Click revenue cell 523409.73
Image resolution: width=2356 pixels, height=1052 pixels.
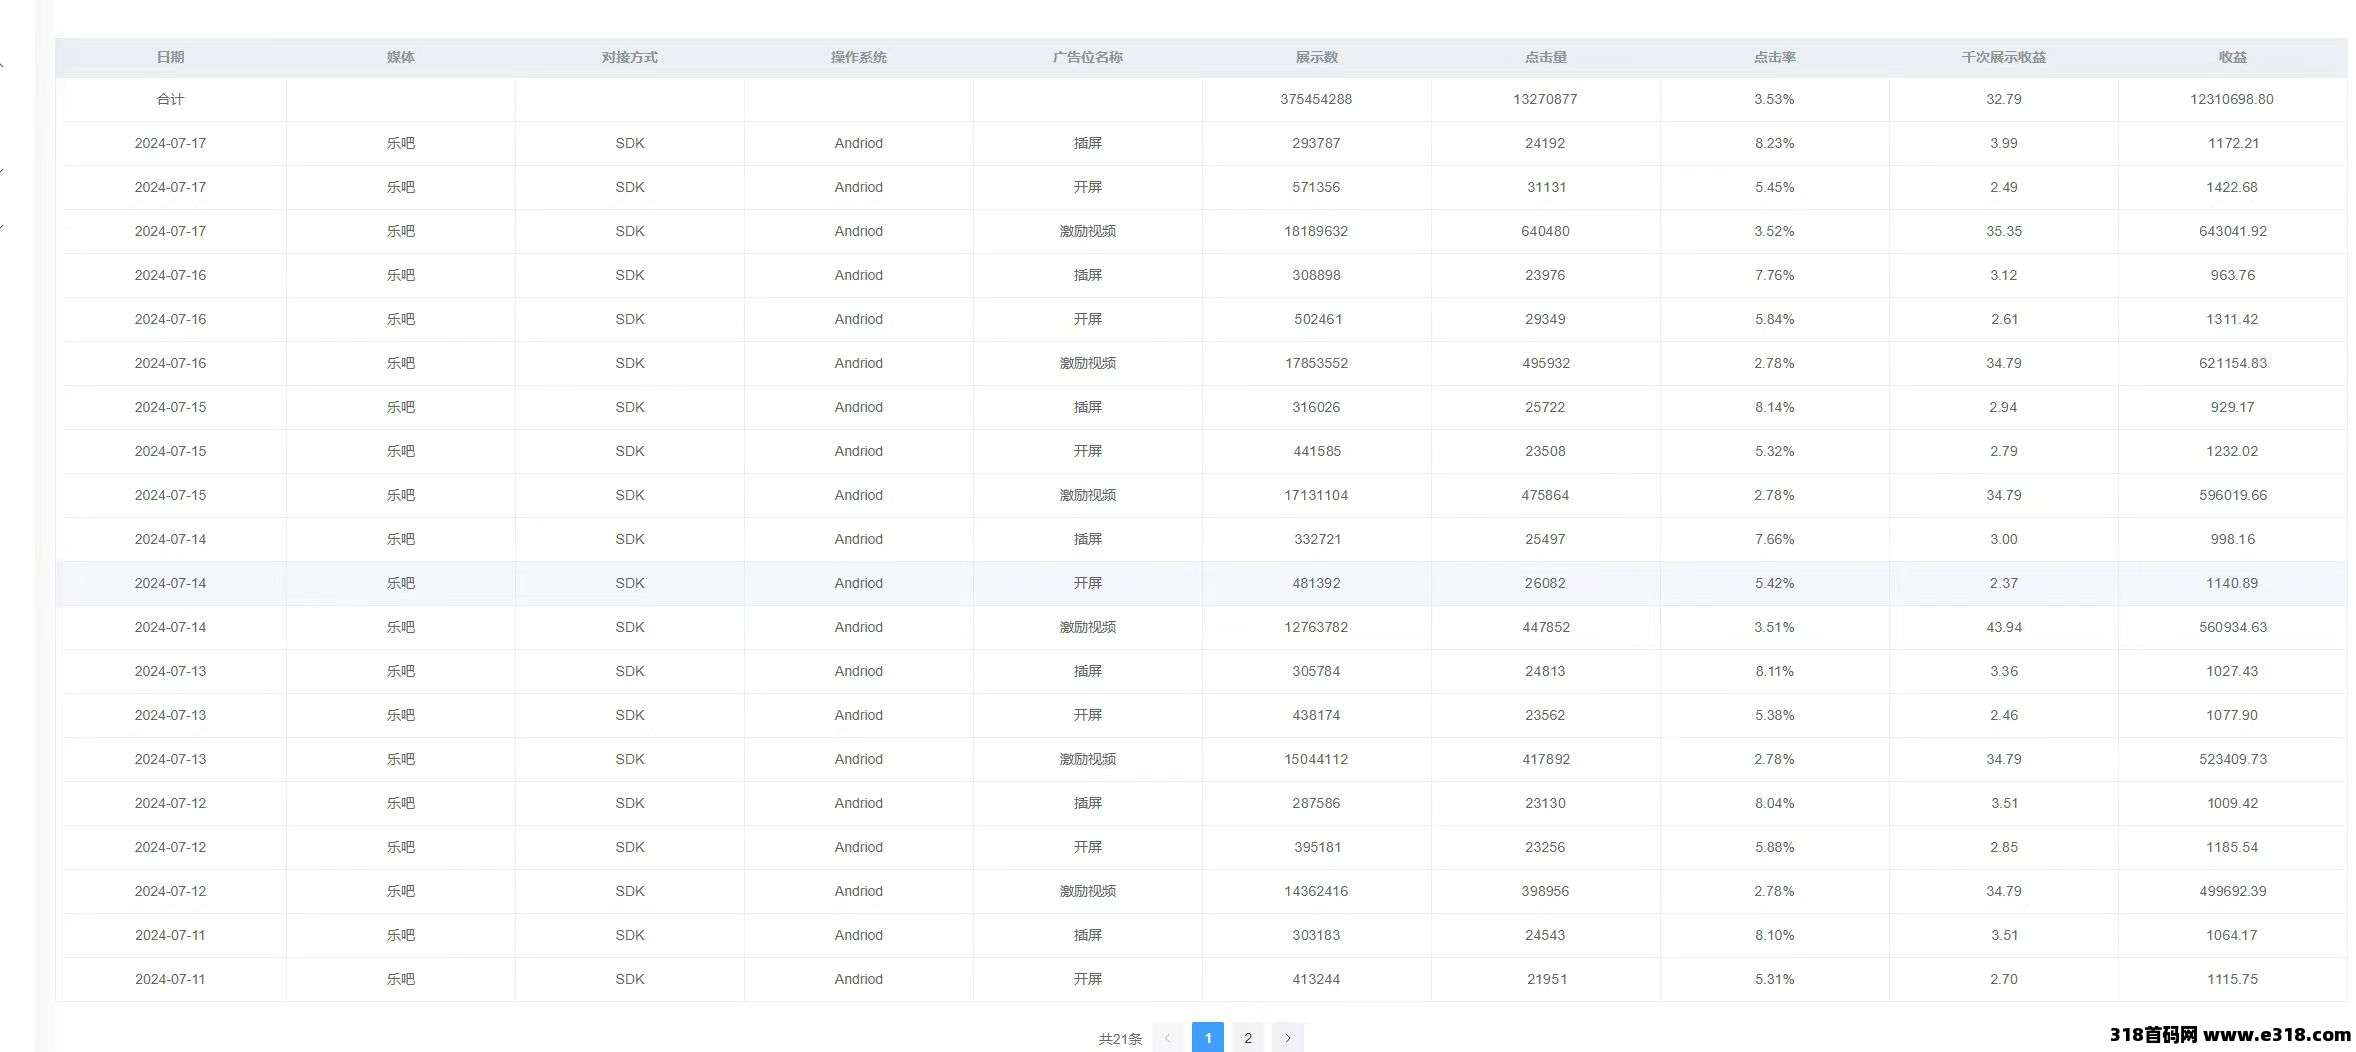pyautogui.click(x=2232, y=759)
